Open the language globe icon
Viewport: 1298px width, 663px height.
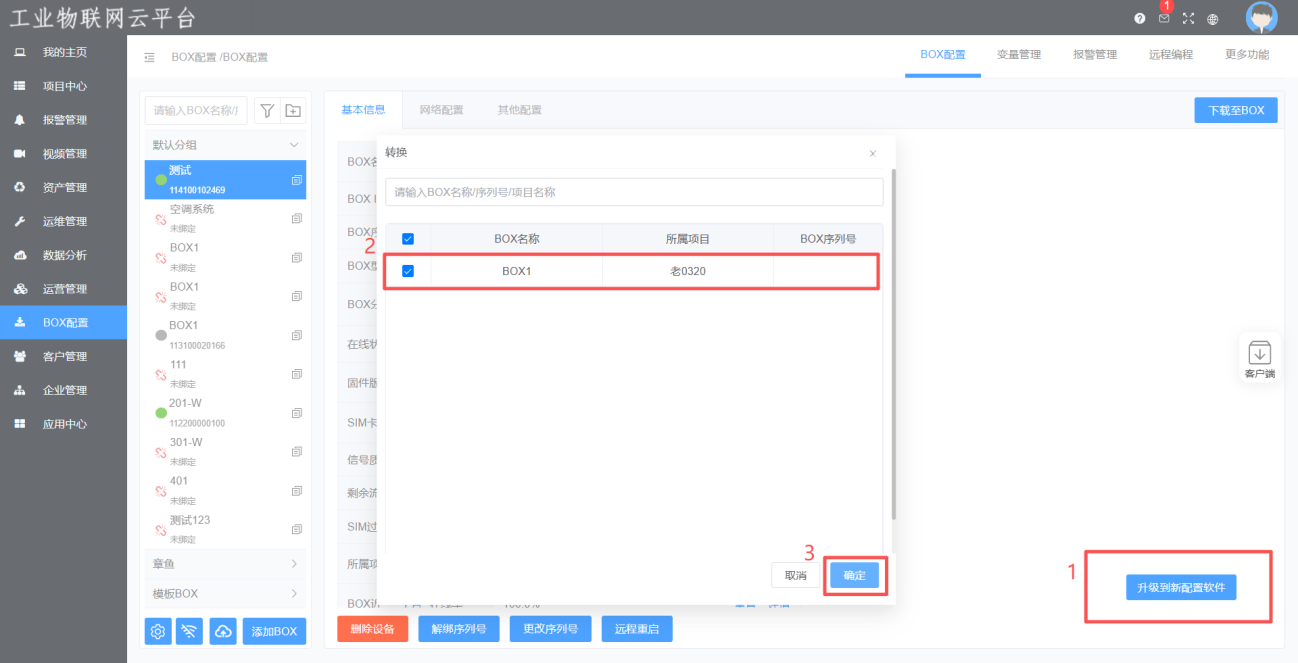[x=1213, y=19]
